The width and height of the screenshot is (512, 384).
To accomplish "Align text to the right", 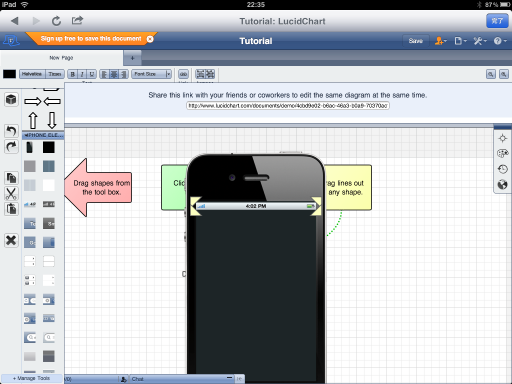I will (x=123, y=74).
